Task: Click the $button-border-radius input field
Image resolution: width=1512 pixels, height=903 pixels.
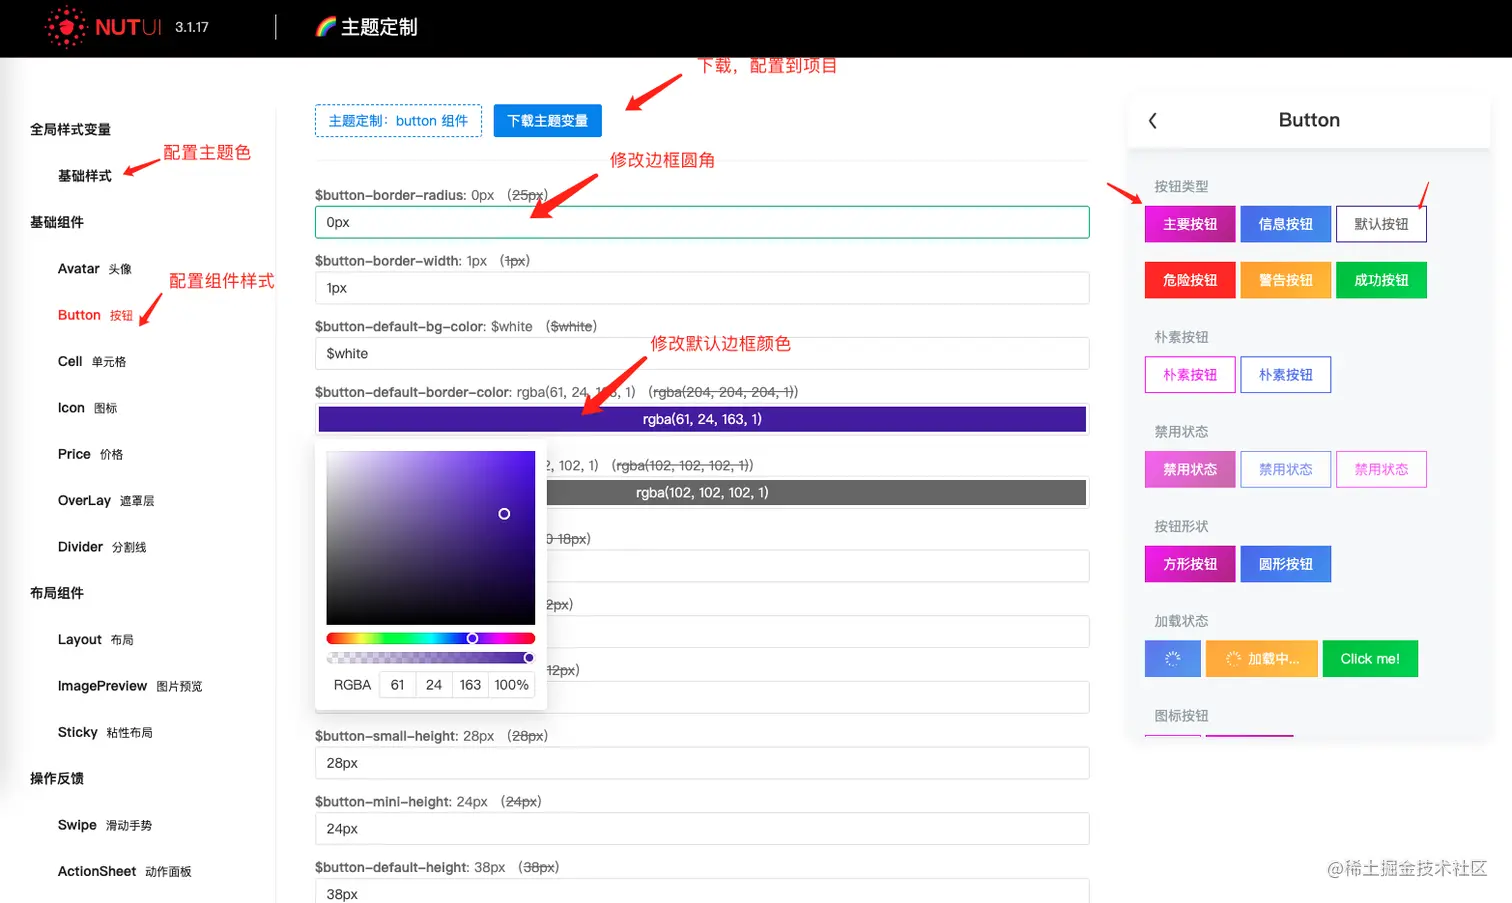Action: pos(702,222)
